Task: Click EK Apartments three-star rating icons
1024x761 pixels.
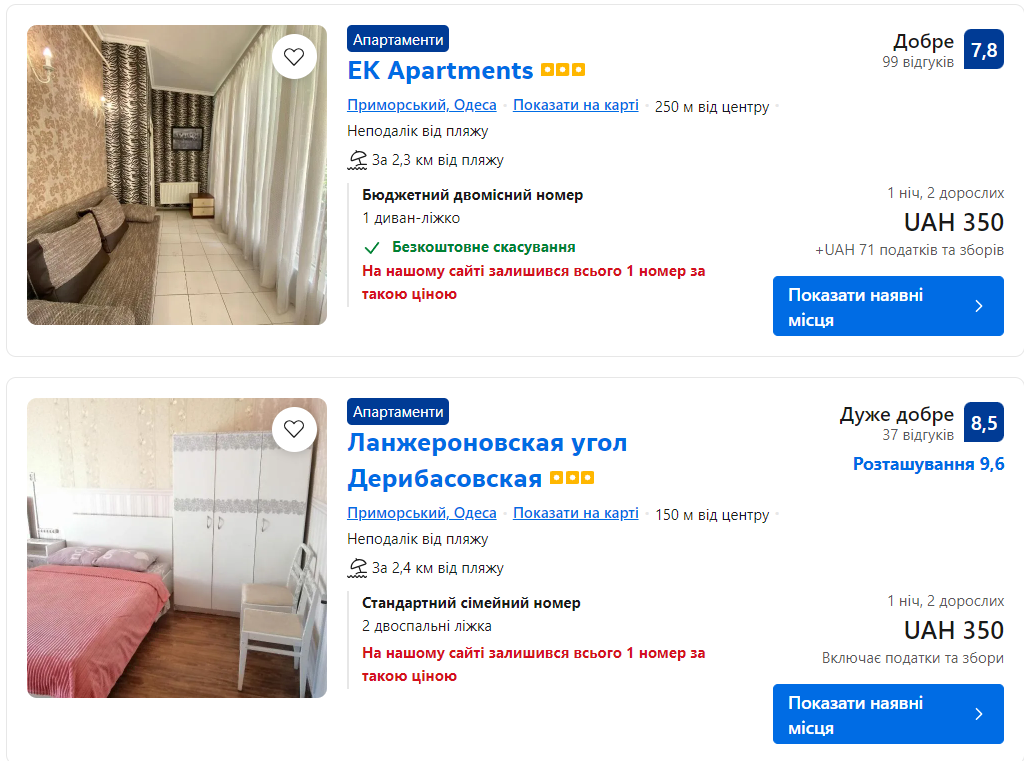Action: click(563, 71)
